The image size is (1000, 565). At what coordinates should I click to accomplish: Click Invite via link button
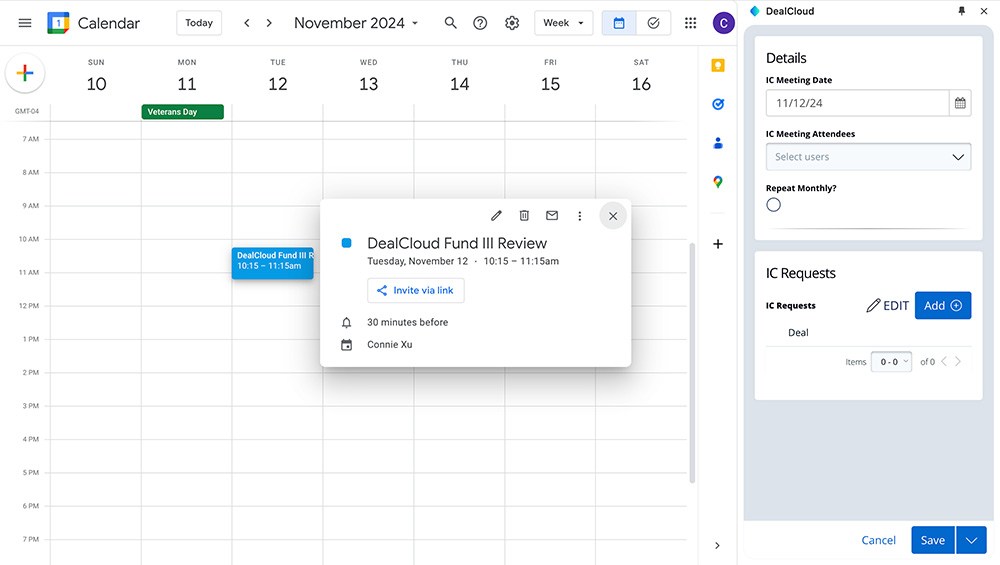pos(416,290)
